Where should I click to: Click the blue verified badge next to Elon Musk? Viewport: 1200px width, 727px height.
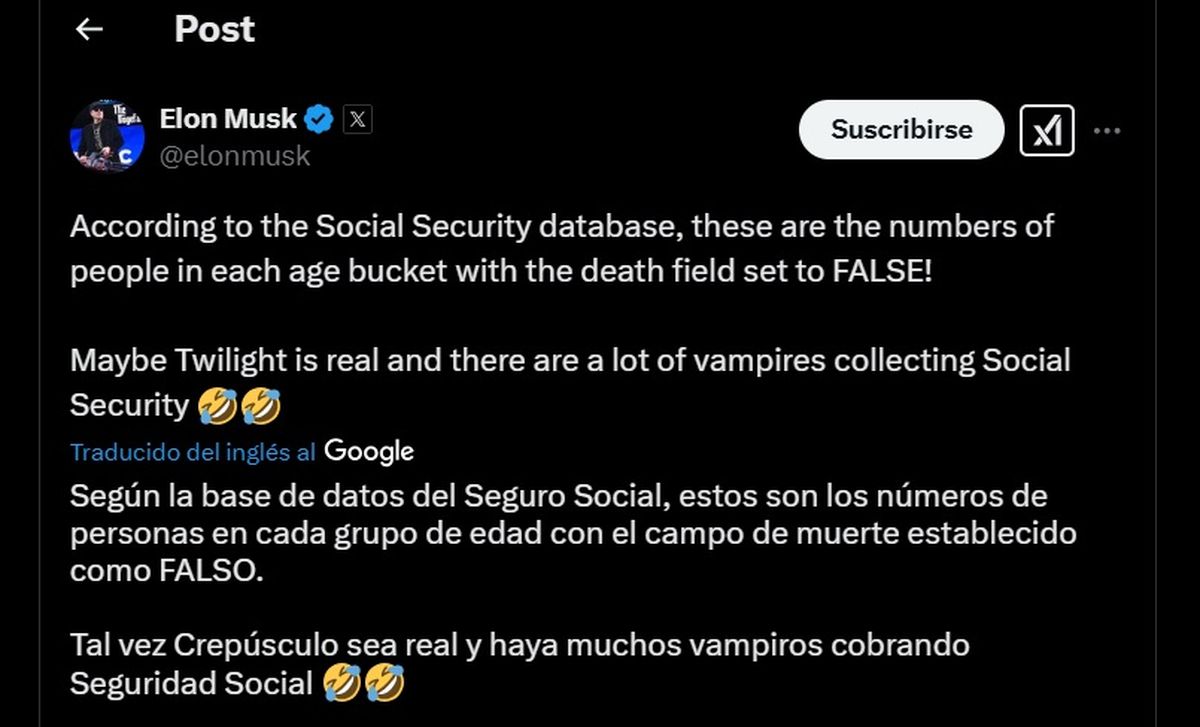[x=317, y=118]
